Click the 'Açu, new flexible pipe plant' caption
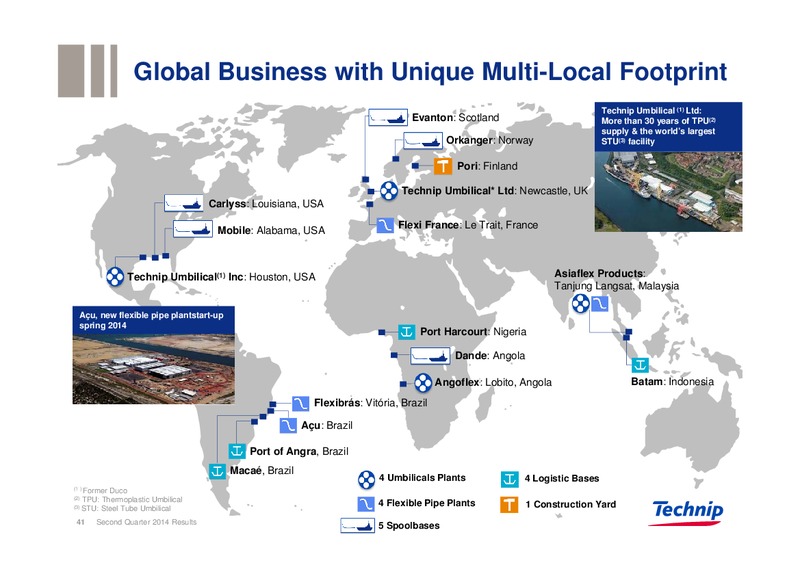The width and height of the screenshot is (800, 565). tap(154, 321)
